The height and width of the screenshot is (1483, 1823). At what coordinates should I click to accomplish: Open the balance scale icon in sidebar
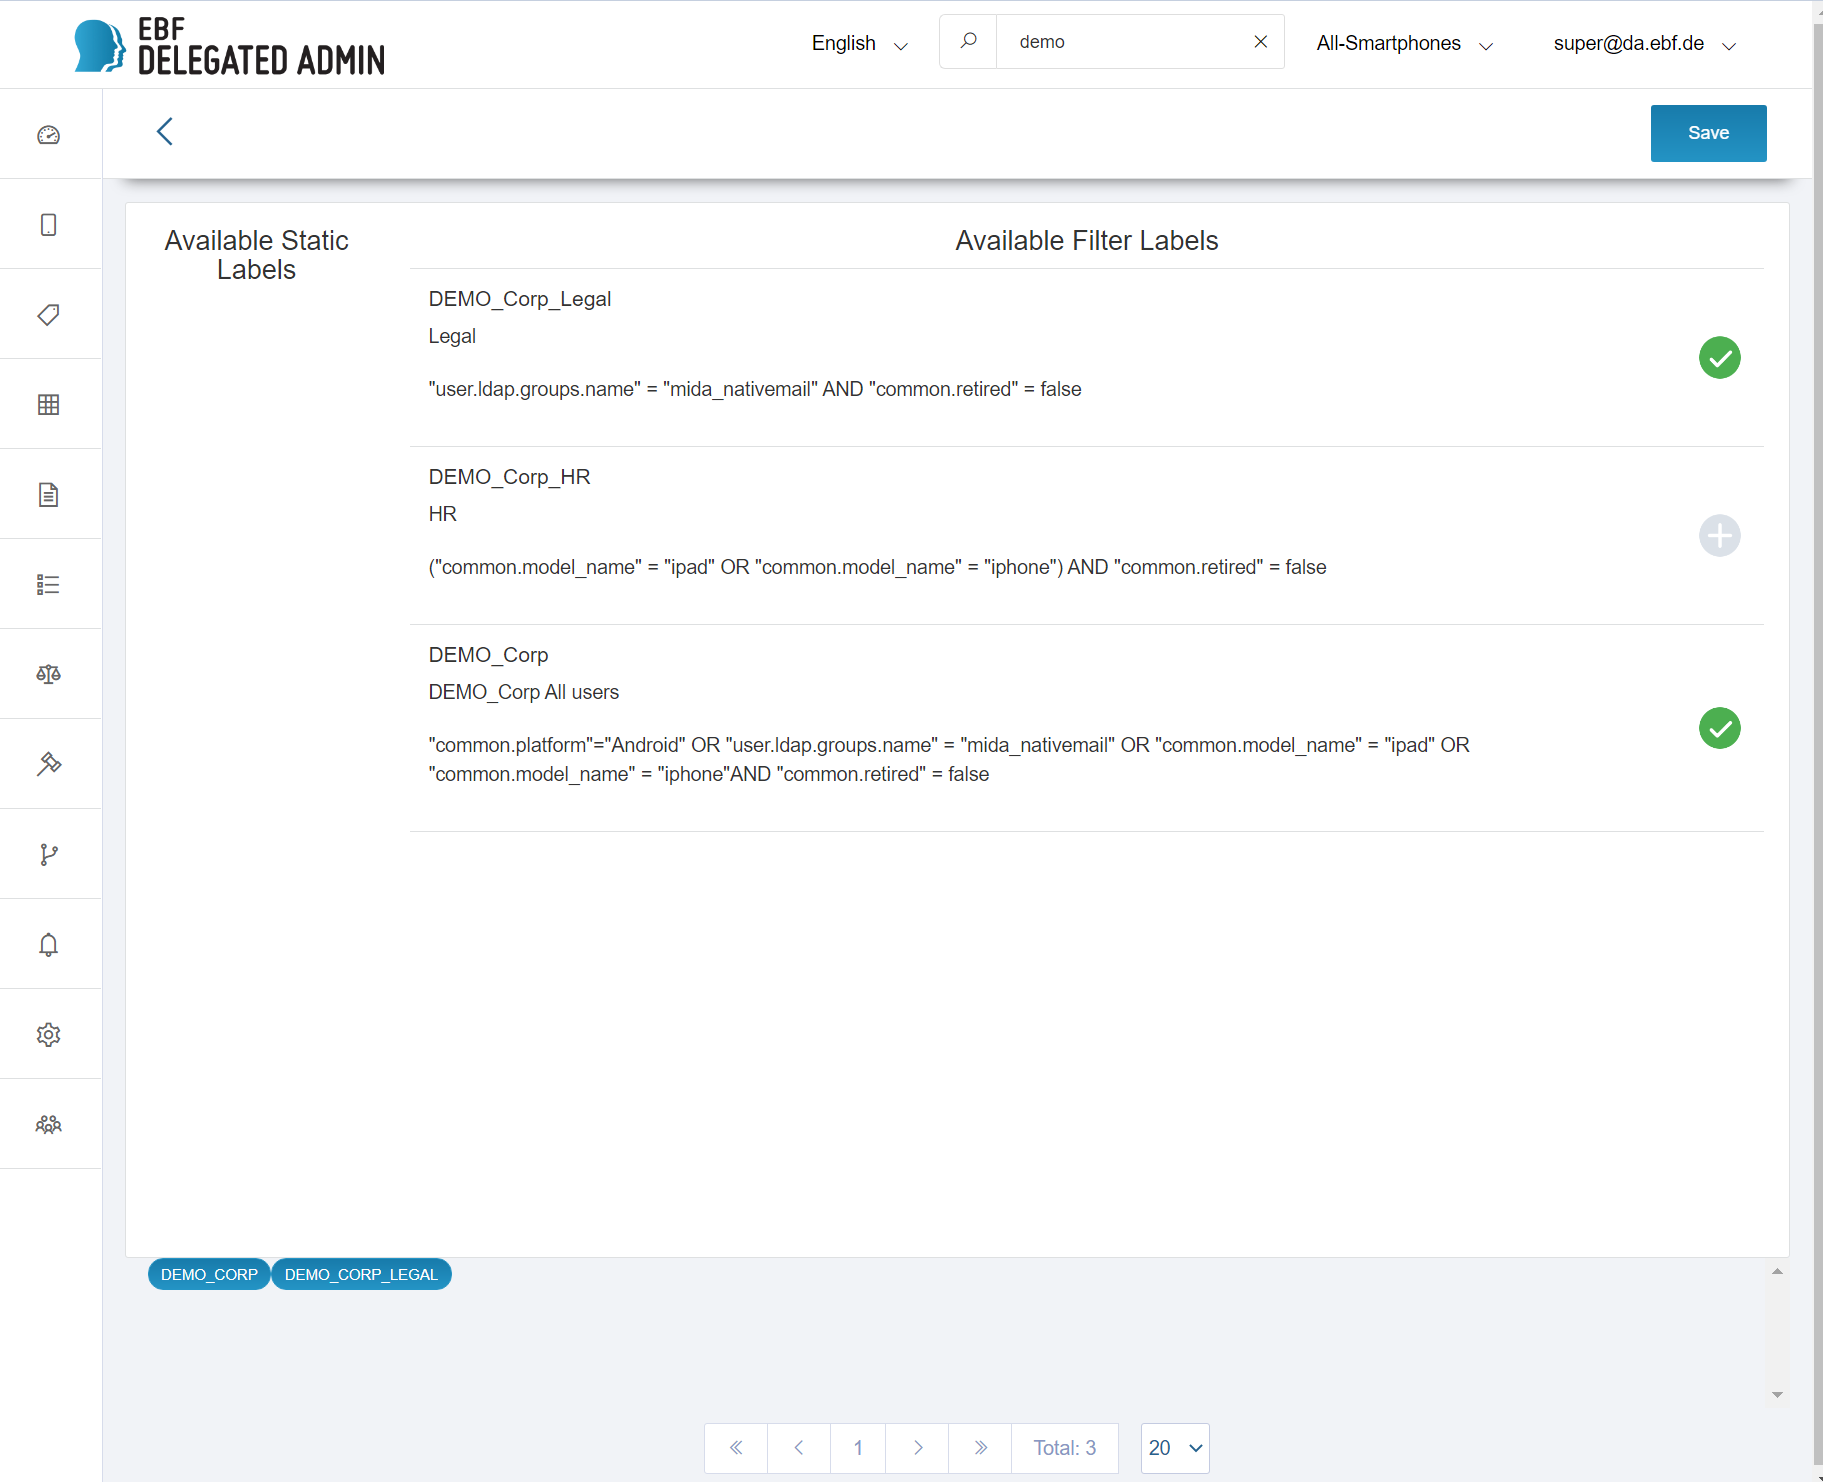coord(48,674)
